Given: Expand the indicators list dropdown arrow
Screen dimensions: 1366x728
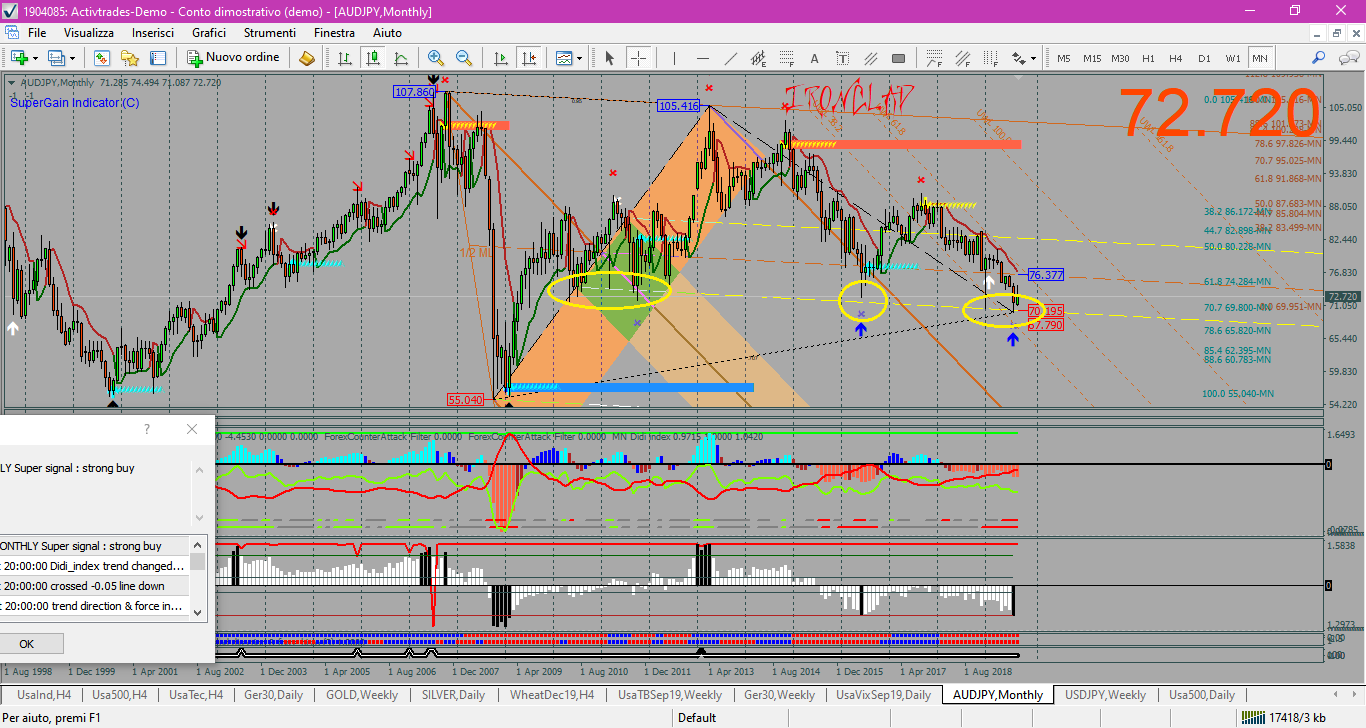Looking at the screenshot, I should (x=580, y=58).
